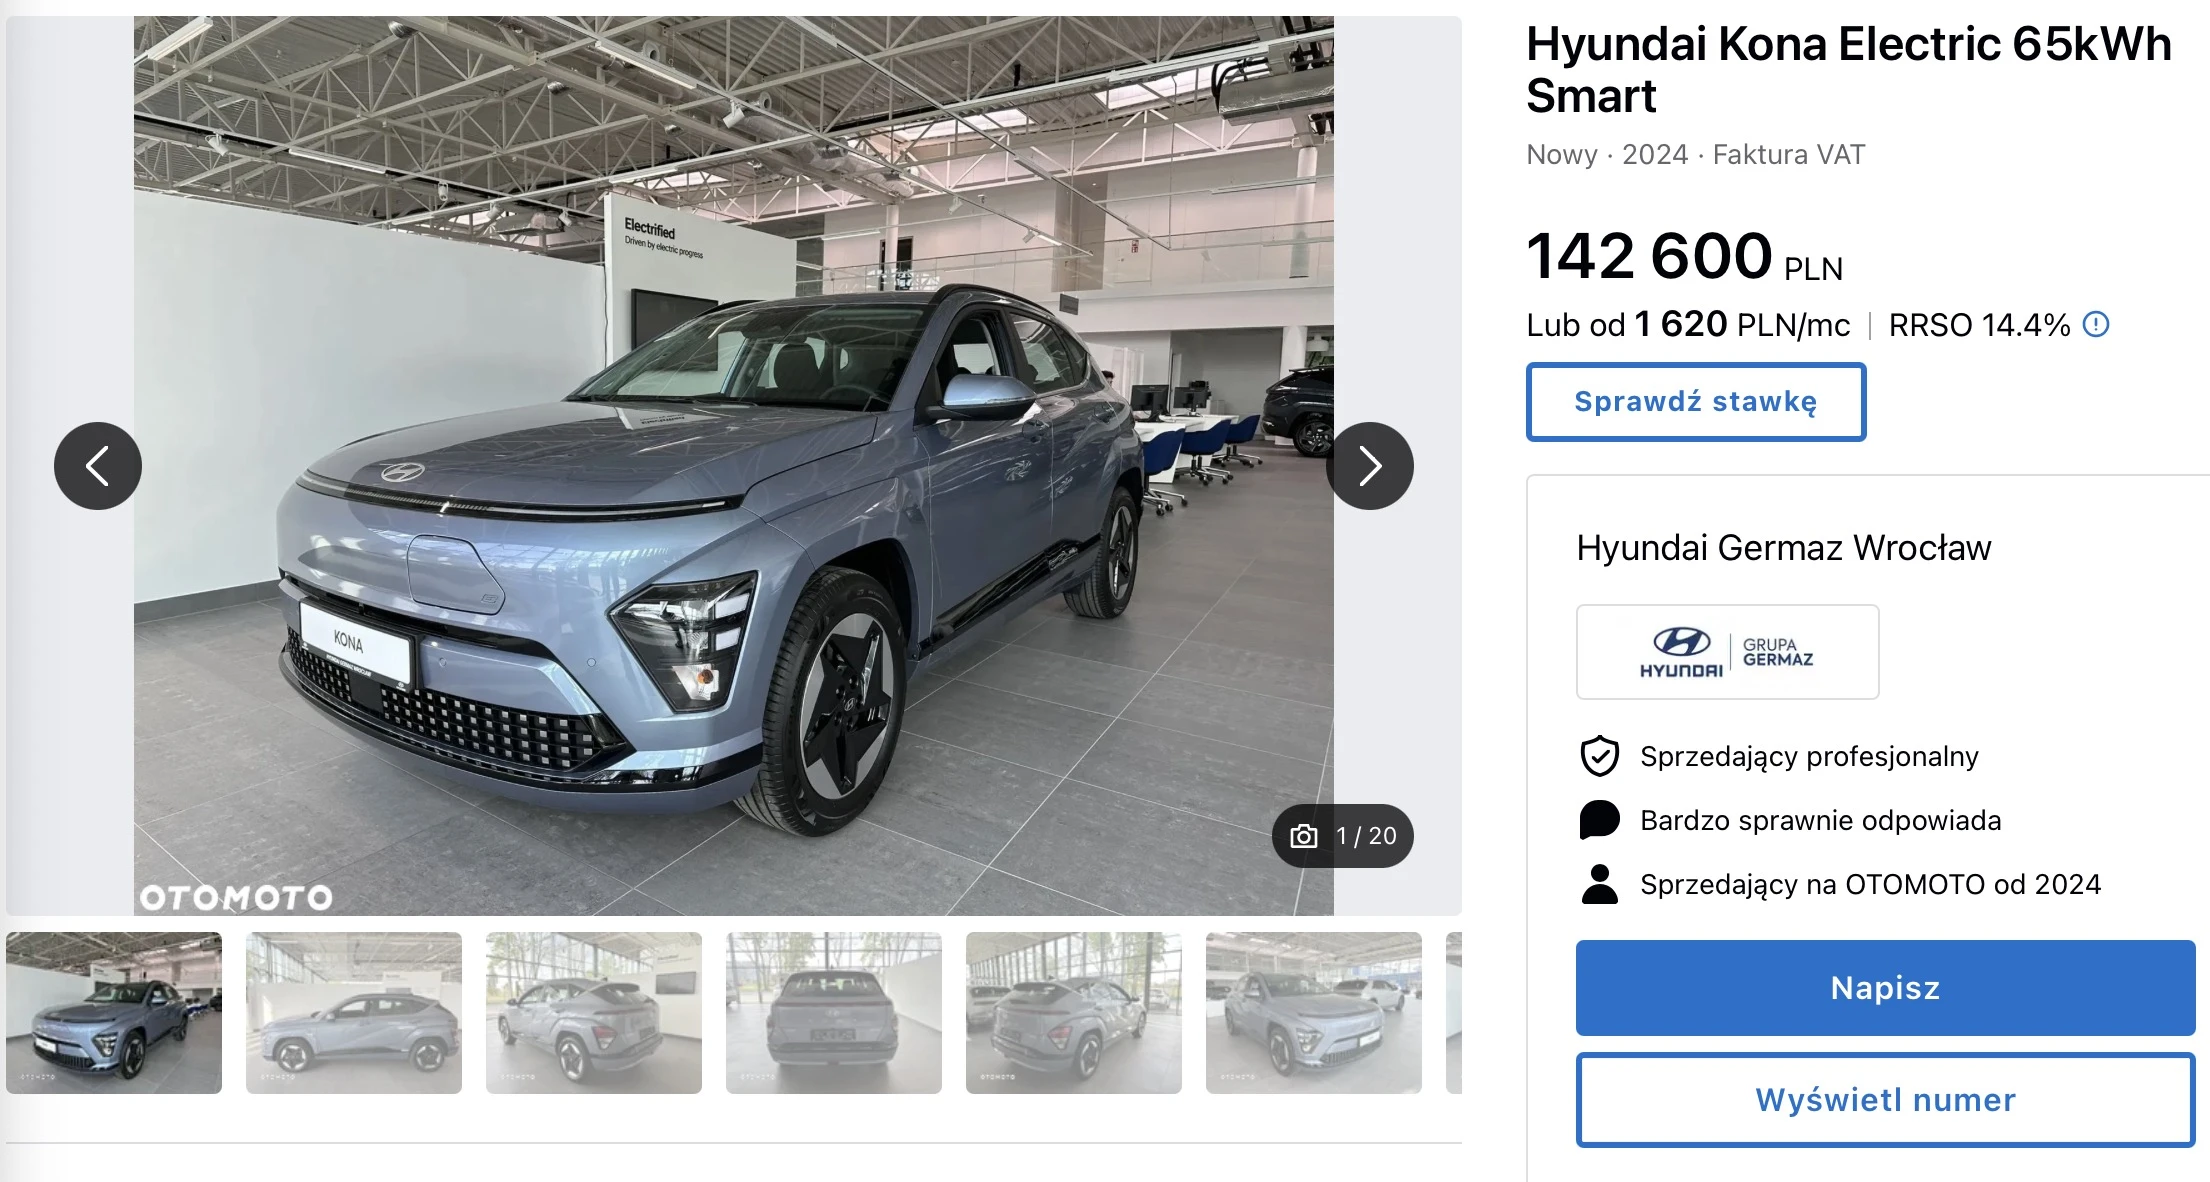Screen dimensions: 2210x1182
Task: Open the Hyundai Grupa Germaz logo
Action: tap(1728, 652)
